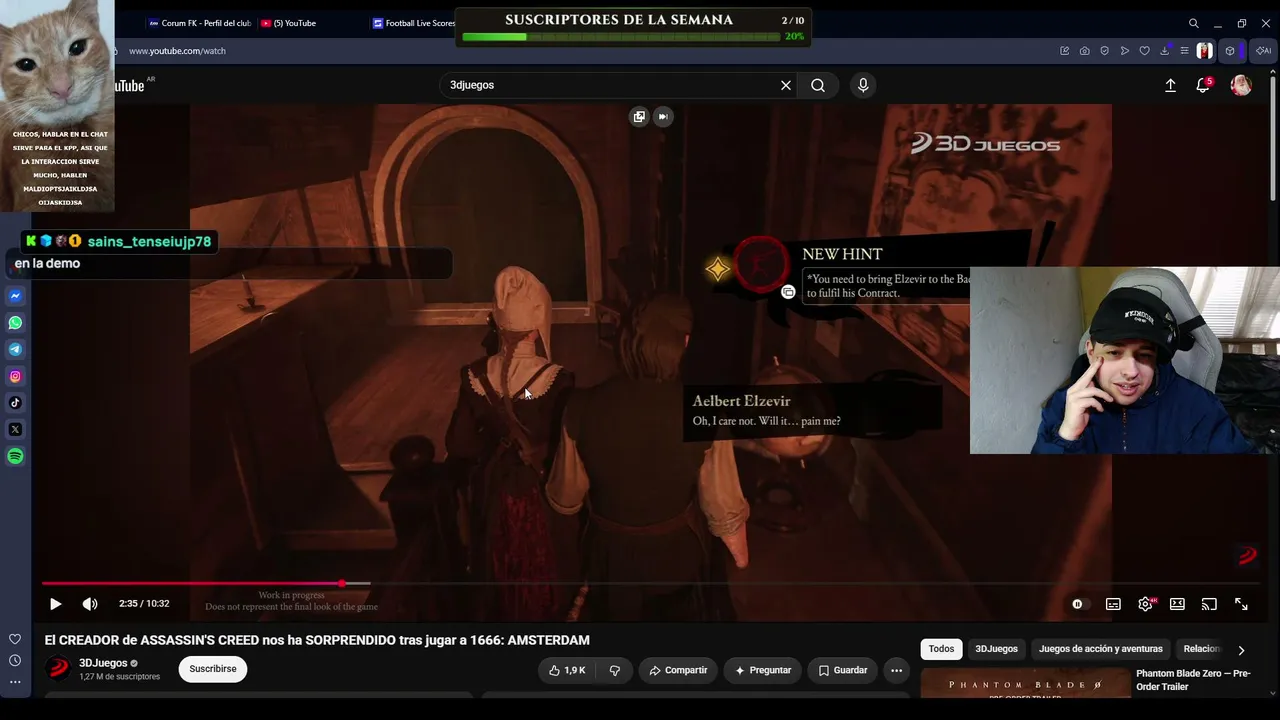Click the browser send/flow arrow icon
Image resolution: width=1280 pixels, height=720 pixels.
point(1124,51)
